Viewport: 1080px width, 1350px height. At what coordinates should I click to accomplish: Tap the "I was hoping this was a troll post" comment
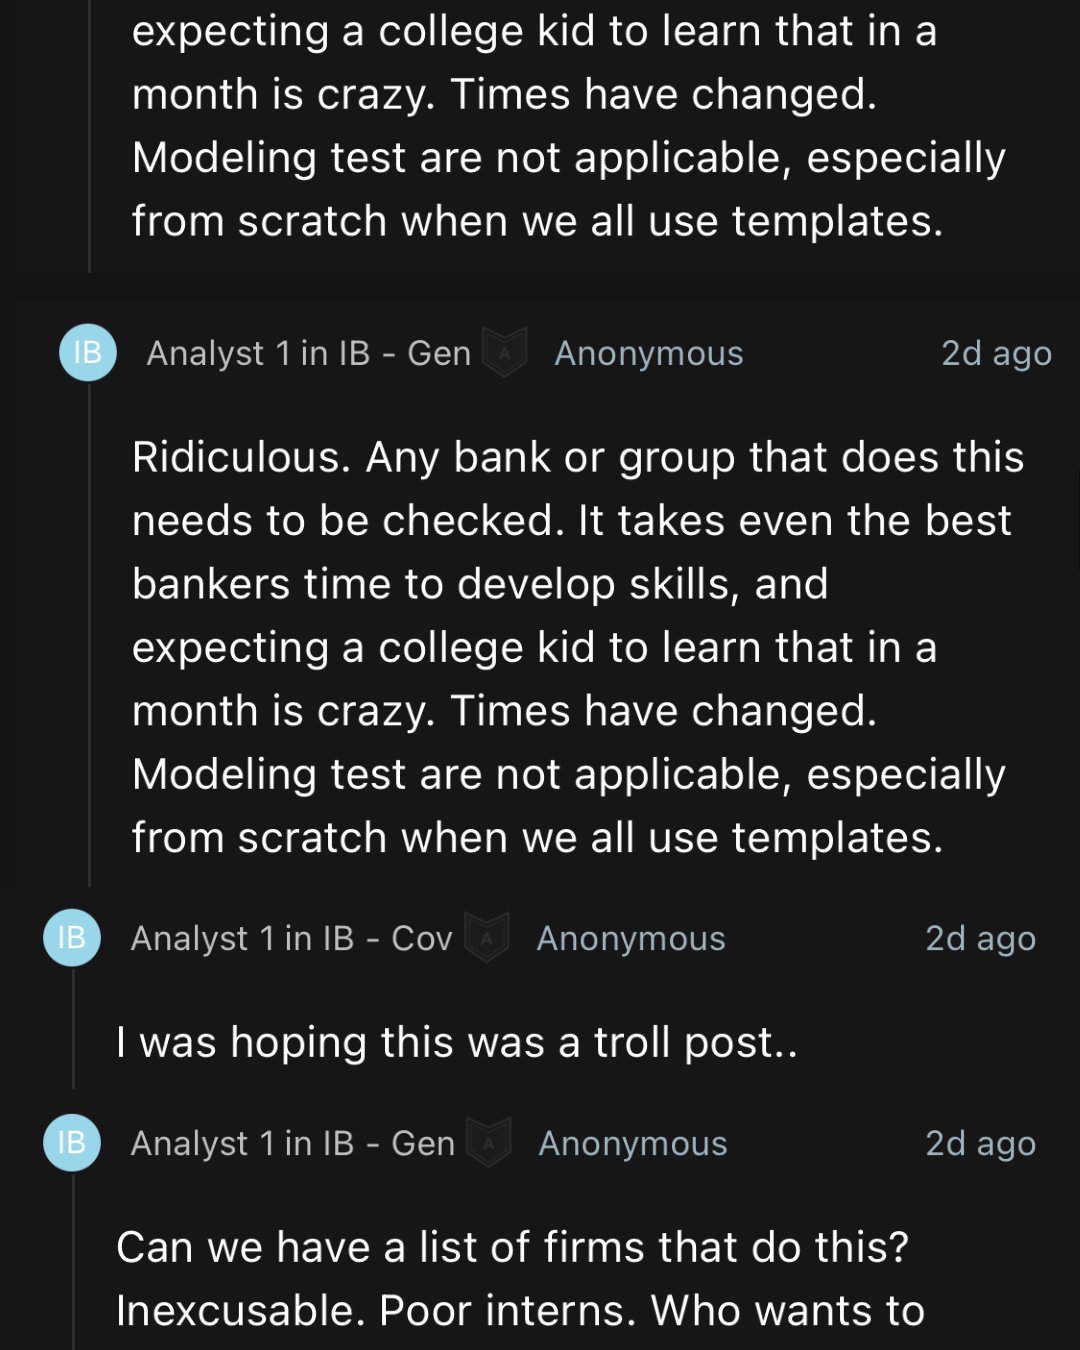pyautogui.click(x=456, y=1042)
